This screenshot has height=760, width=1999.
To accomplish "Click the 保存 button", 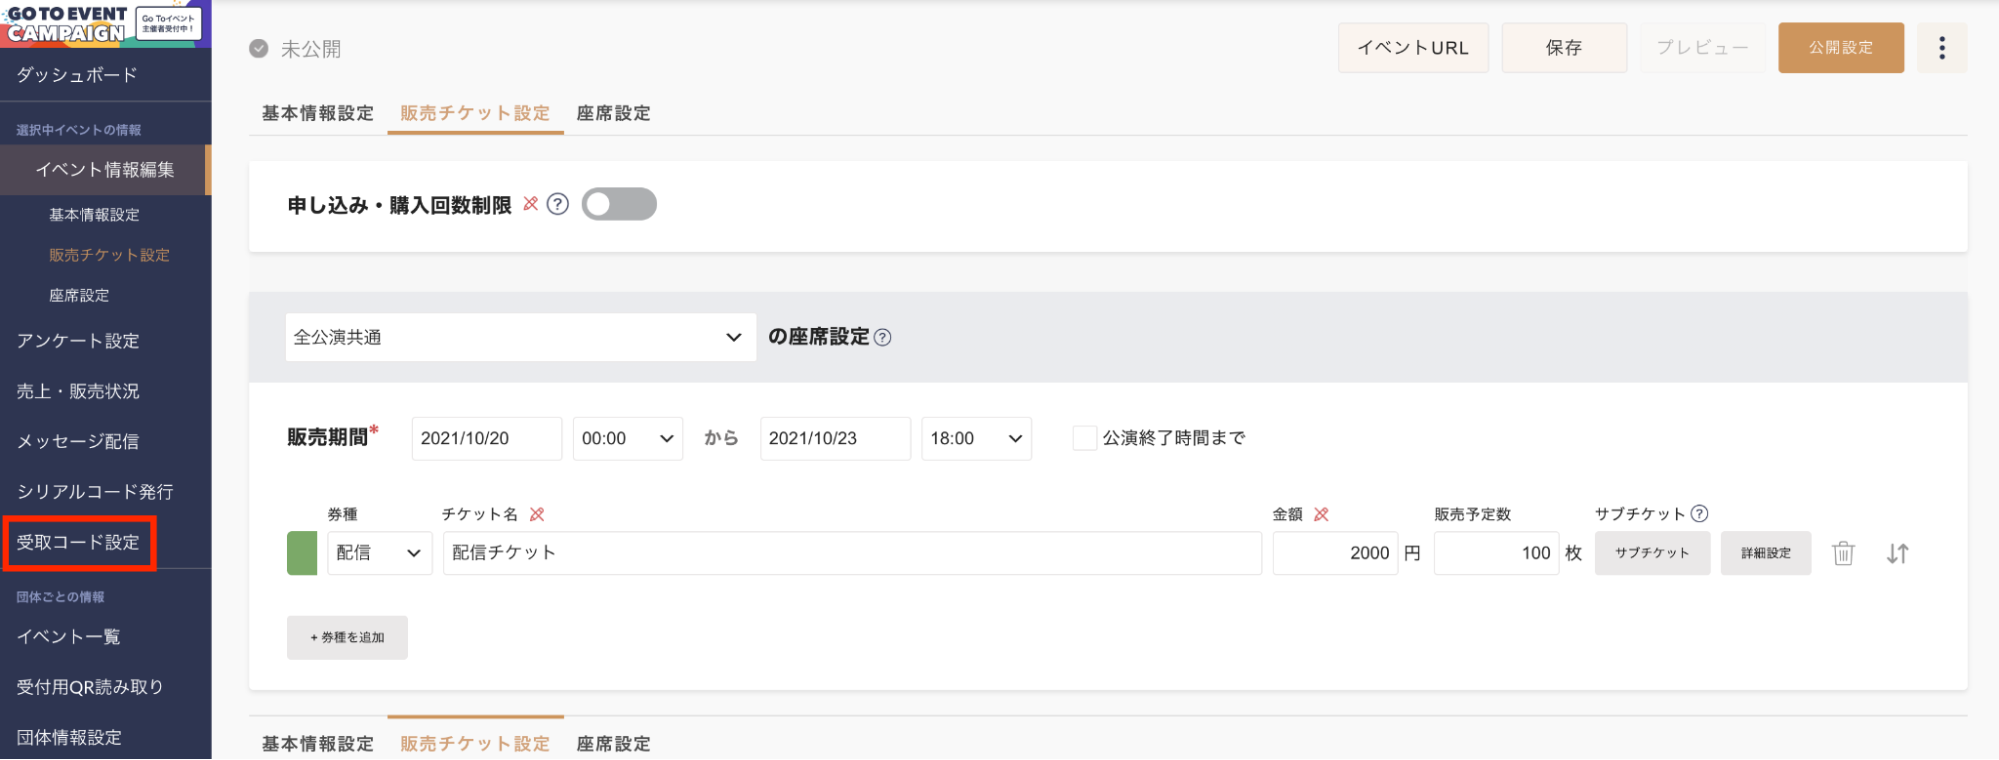I will 1564,48.
